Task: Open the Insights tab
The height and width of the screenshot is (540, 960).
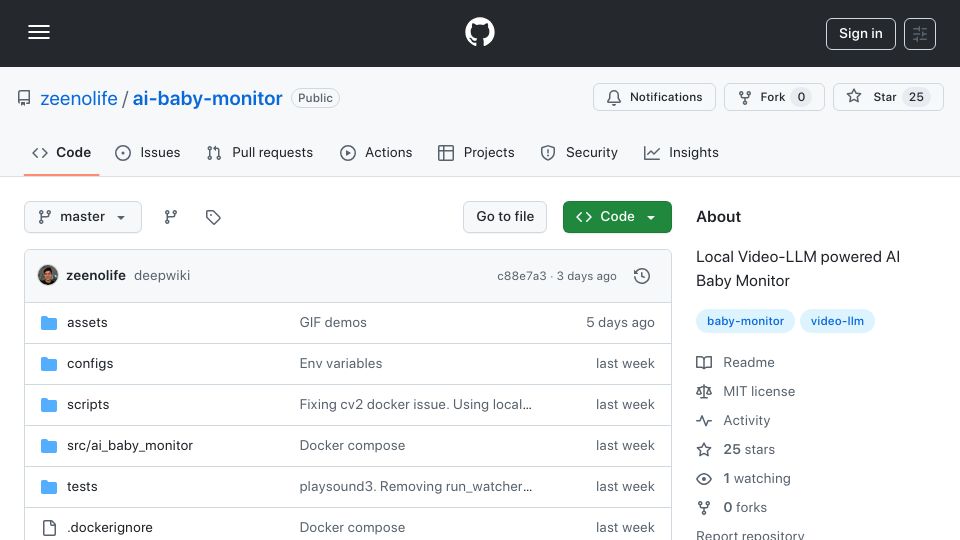Action: (x=681, y=152)
